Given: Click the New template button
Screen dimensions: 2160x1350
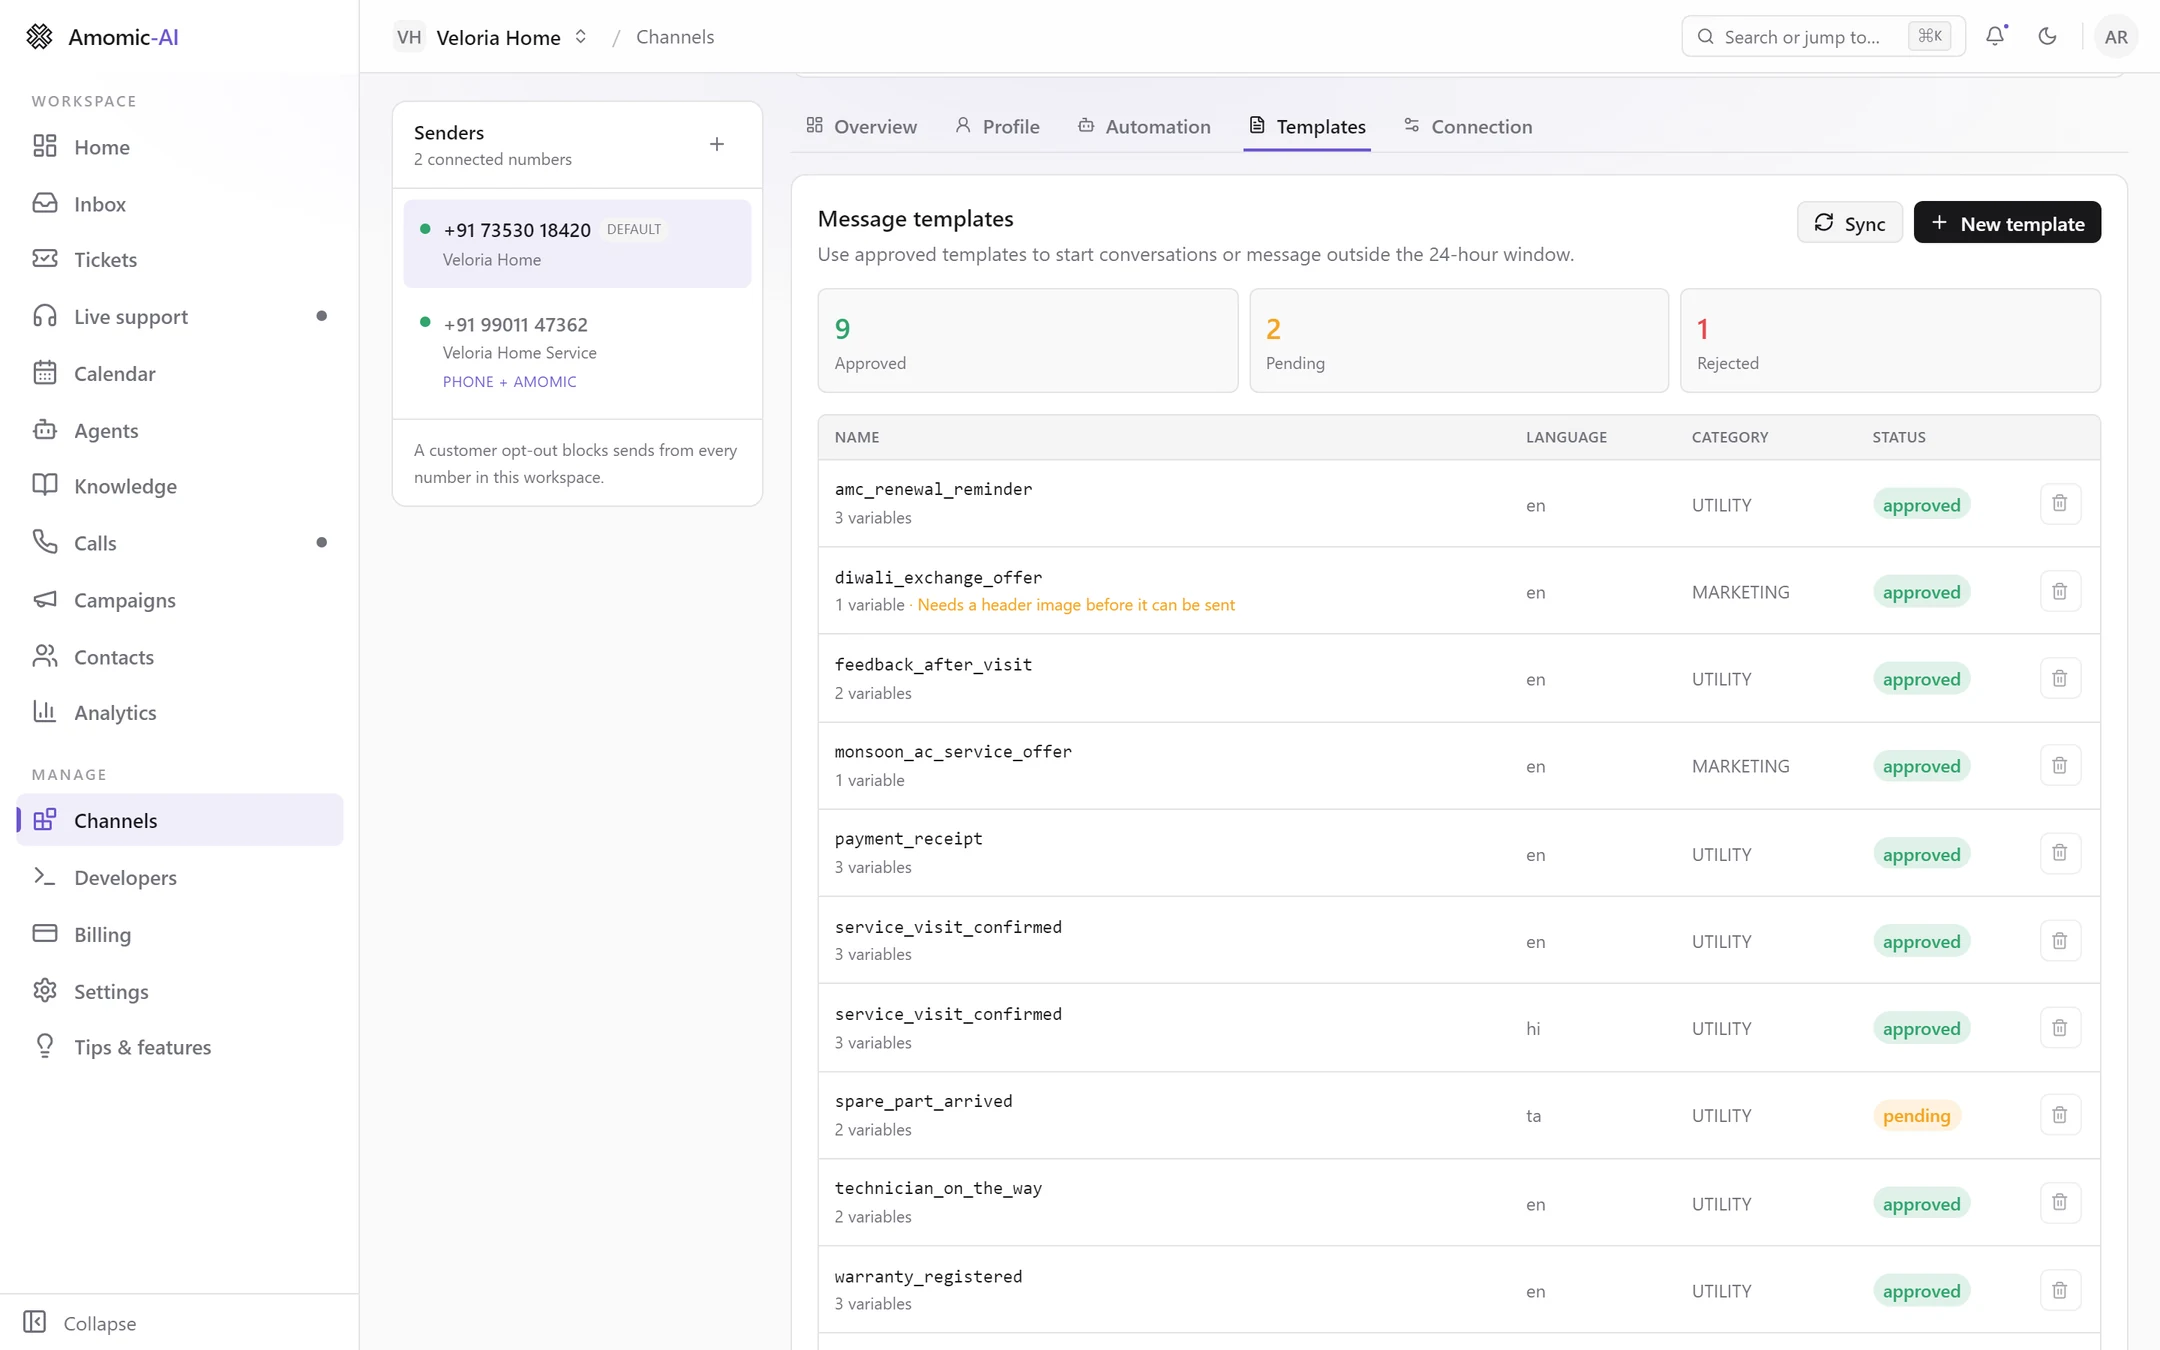Looking at the screenshot, I should click(x=2007, y=222).
